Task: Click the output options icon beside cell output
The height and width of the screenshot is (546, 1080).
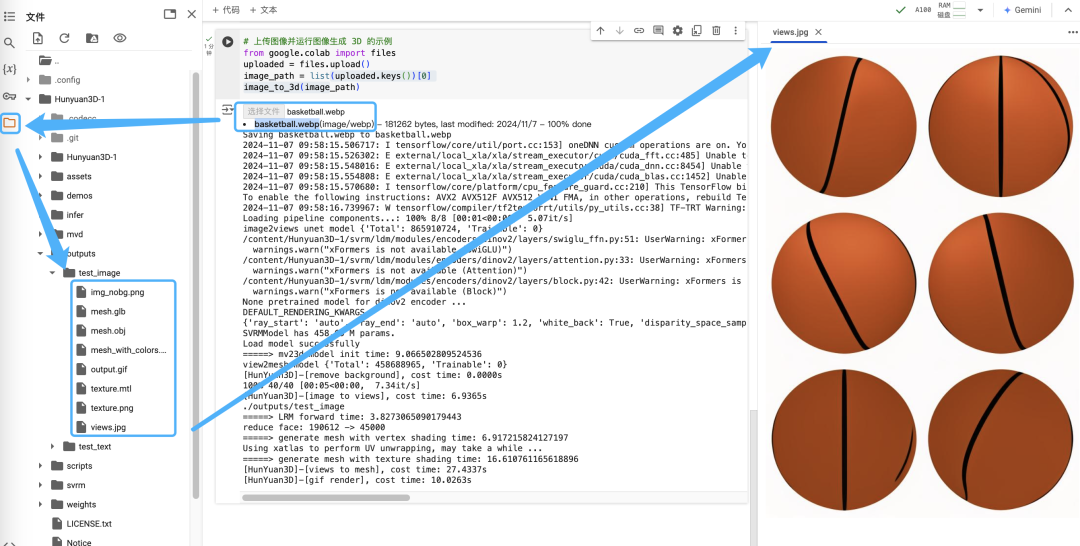Action: [227, 109]
